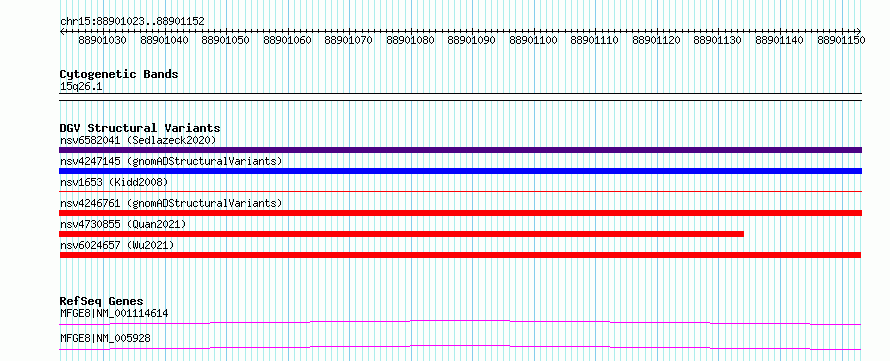Image resolution: width=890 pixels, height=361 pixels.
Task: Click the 15q26.1 cytogenetic band bar
Action: [460, 97]
